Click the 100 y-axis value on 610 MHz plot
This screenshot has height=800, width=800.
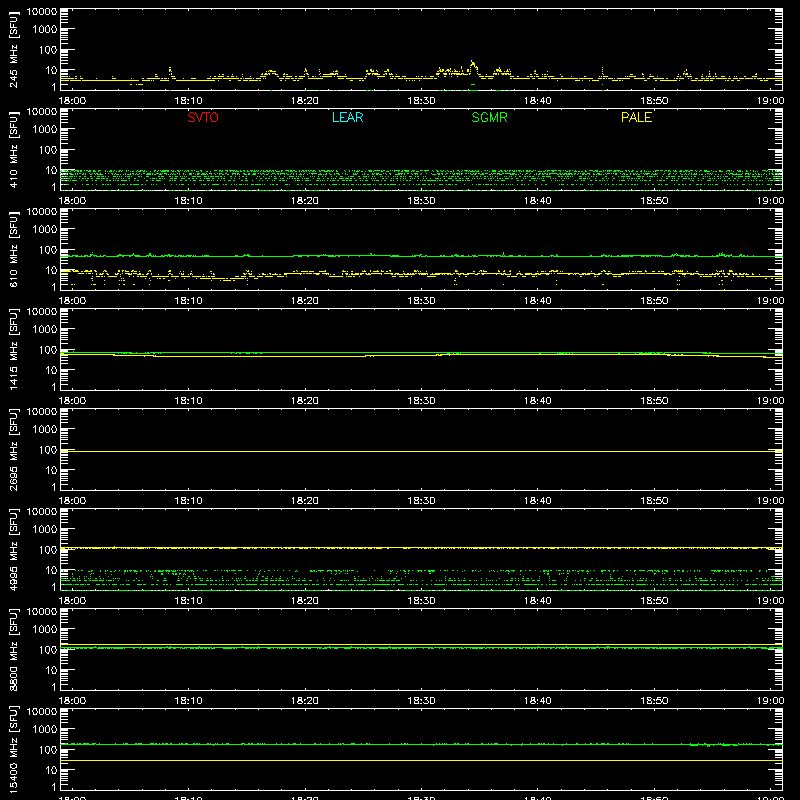pos(48,250)
